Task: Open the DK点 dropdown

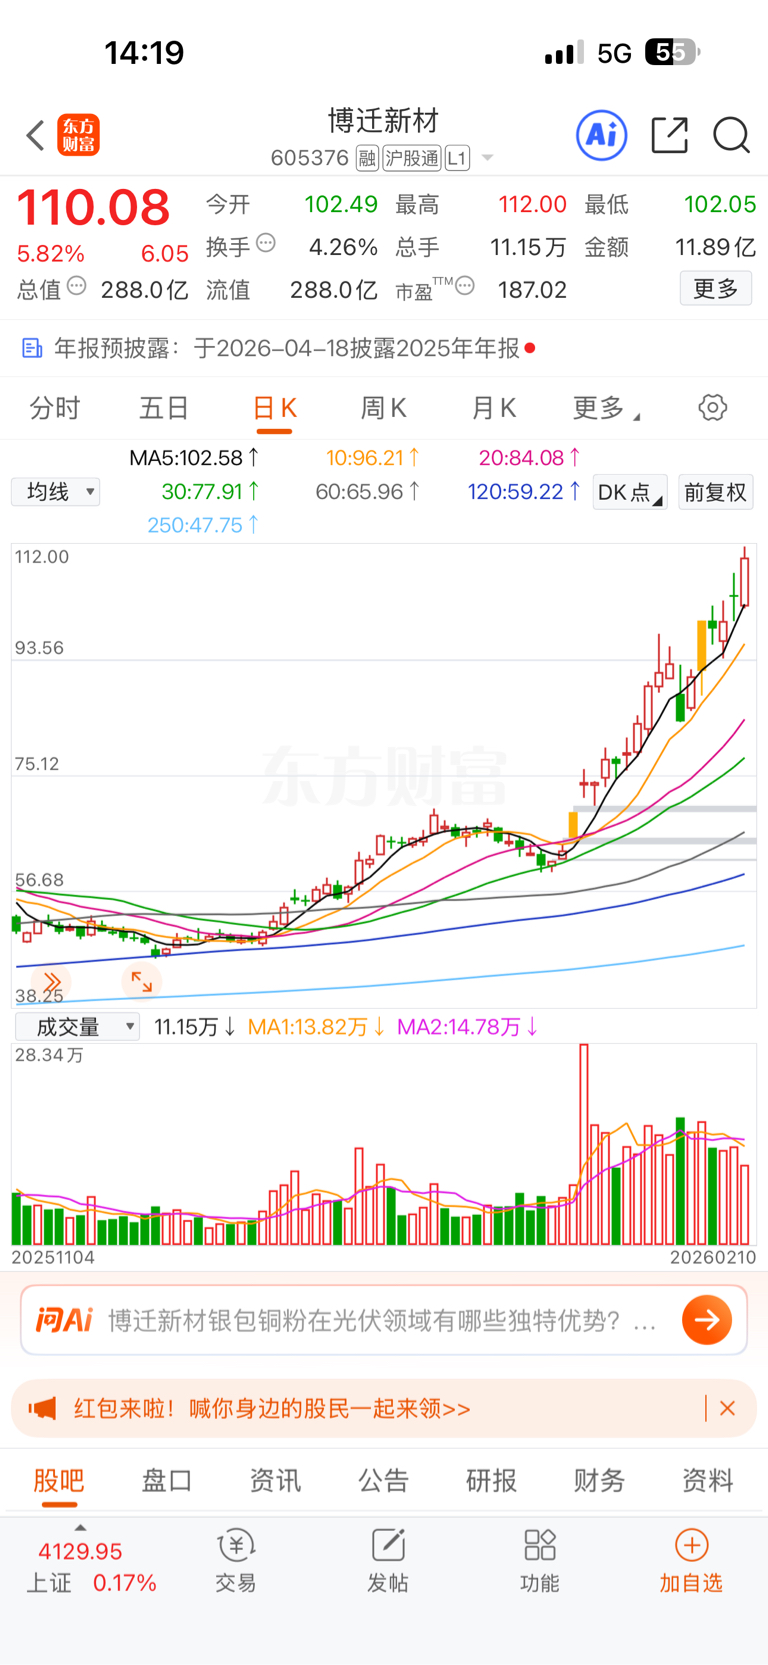Action: (630, 492)
